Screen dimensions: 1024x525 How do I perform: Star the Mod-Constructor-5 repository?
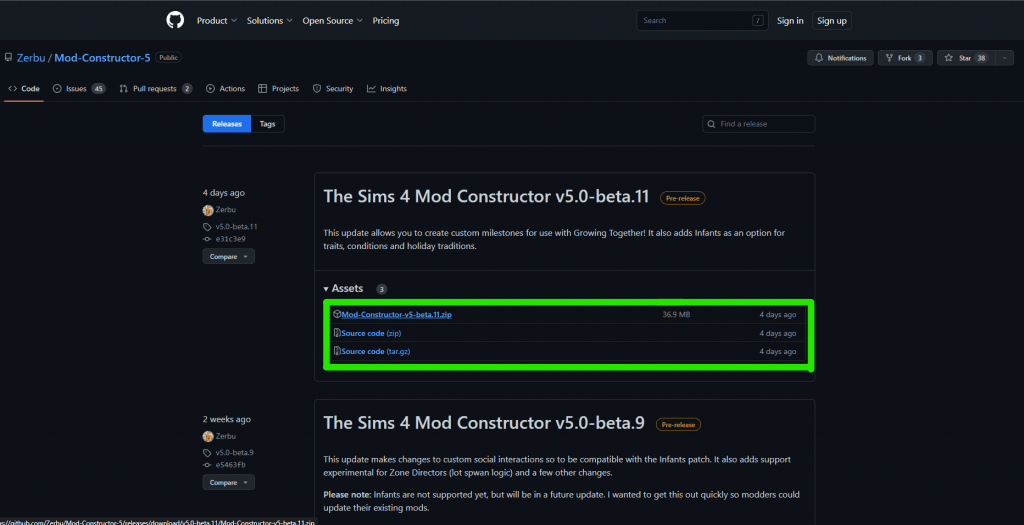965,58
